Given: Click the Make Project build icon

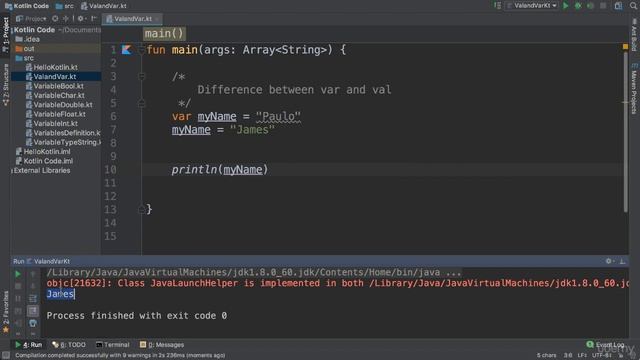Looking at the screenshot, I should 498,6.
